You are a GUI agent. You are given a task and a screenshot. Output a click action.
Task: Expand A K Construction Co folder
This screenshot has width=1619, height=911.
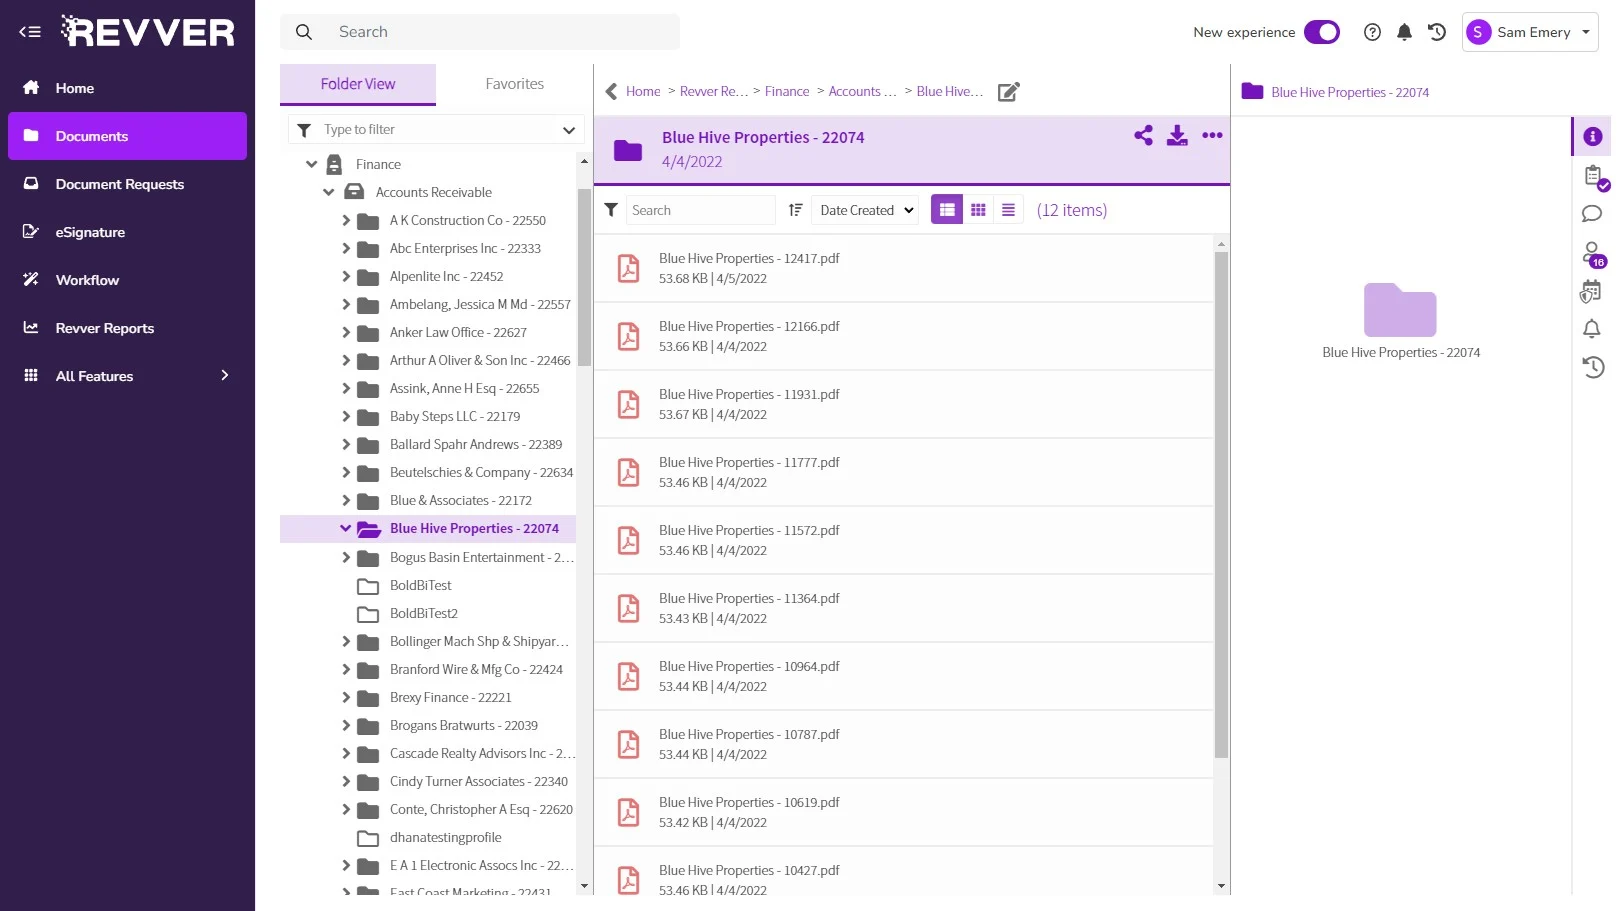coord(346,220)
